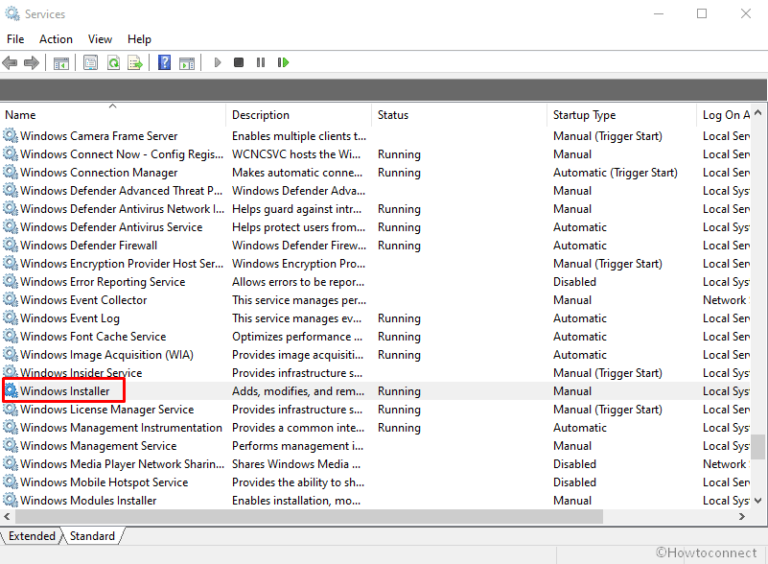The image size is (768, 564).
Task: Sort by the Name column header
Action: click(x=113, y=115)
